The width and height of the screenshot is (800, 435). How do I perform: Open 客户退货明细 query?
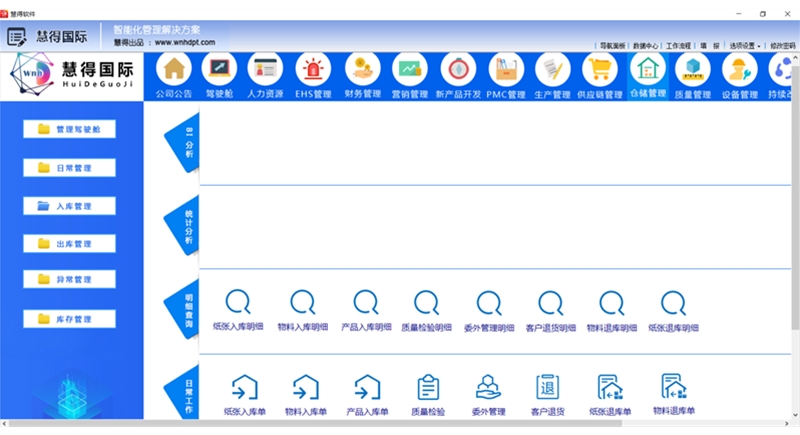[x=551, y=310]
